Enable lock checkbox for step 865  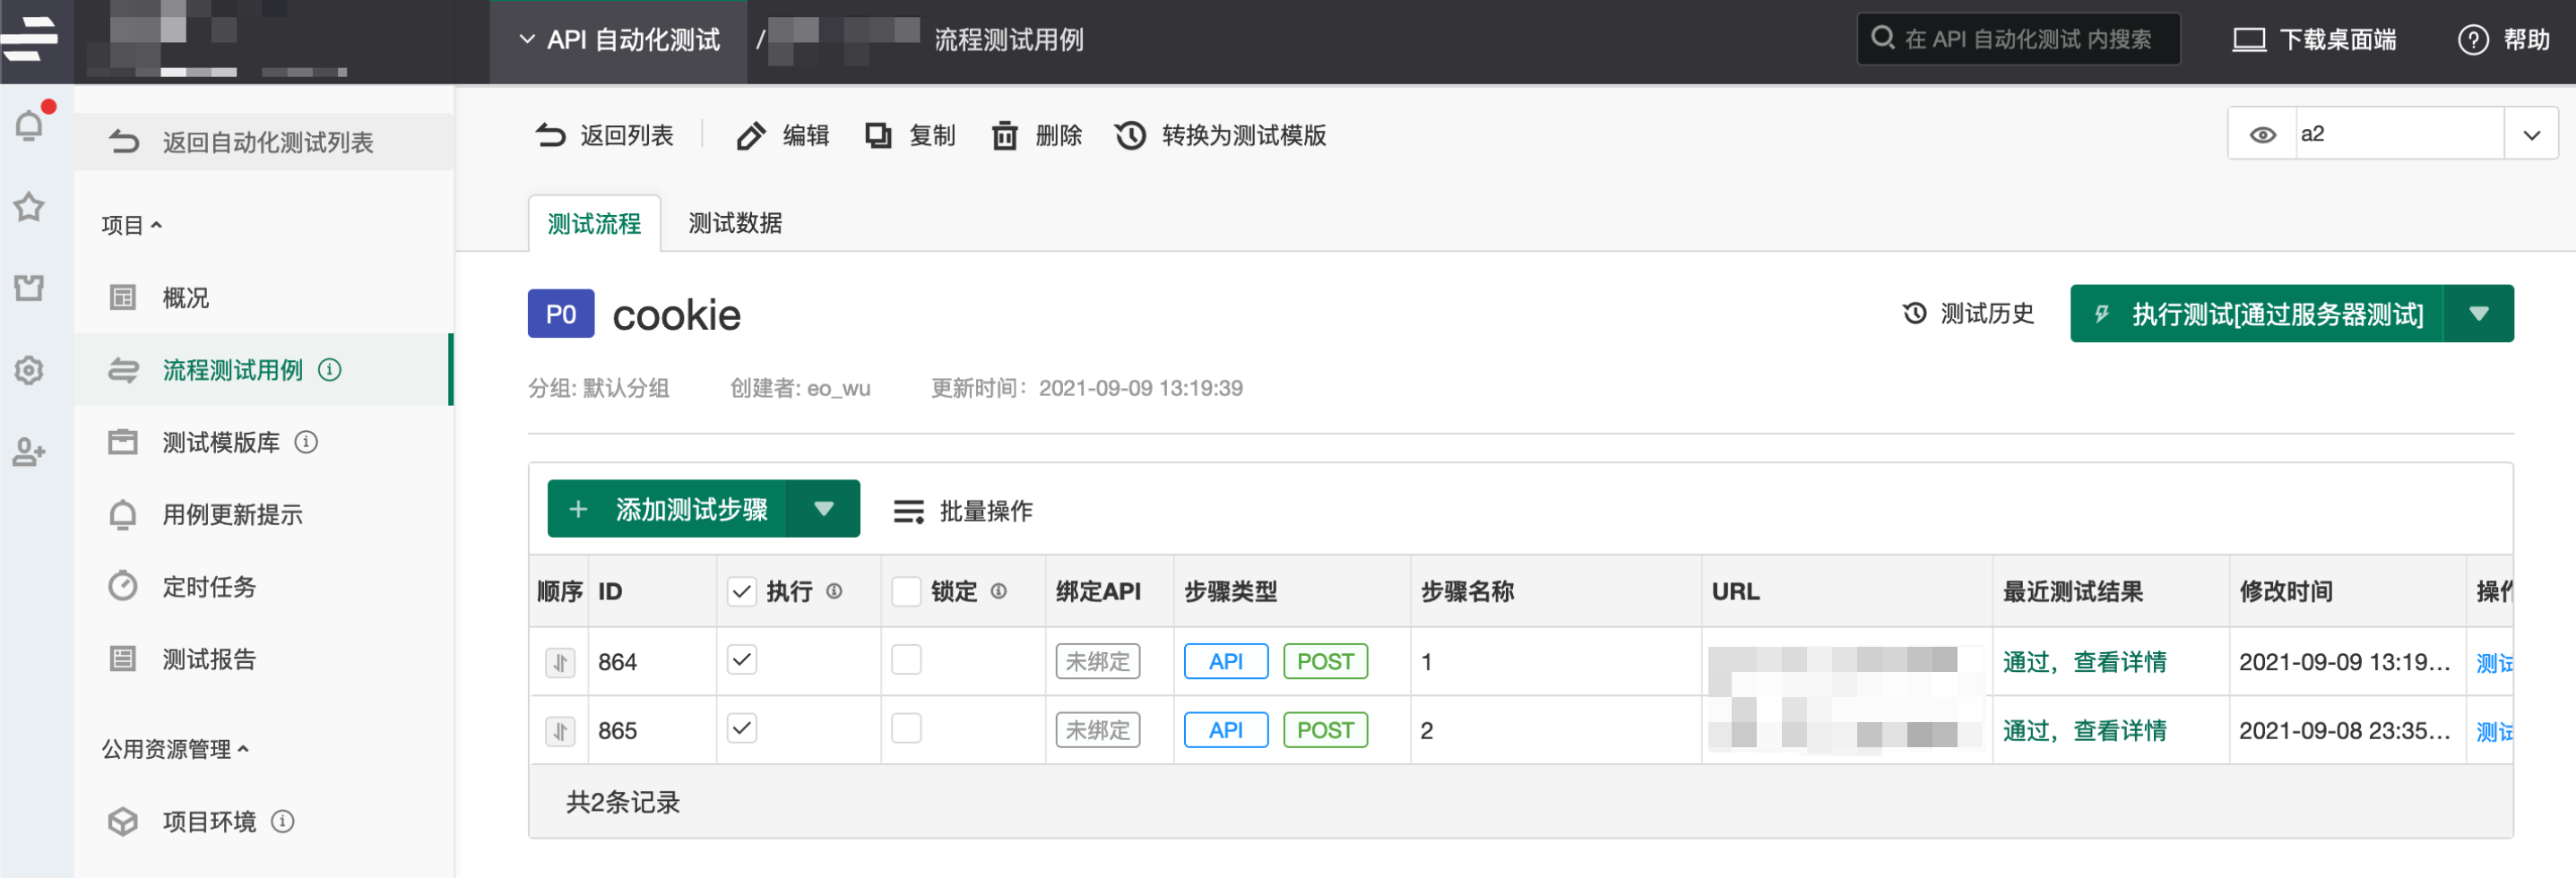(906, 729)
